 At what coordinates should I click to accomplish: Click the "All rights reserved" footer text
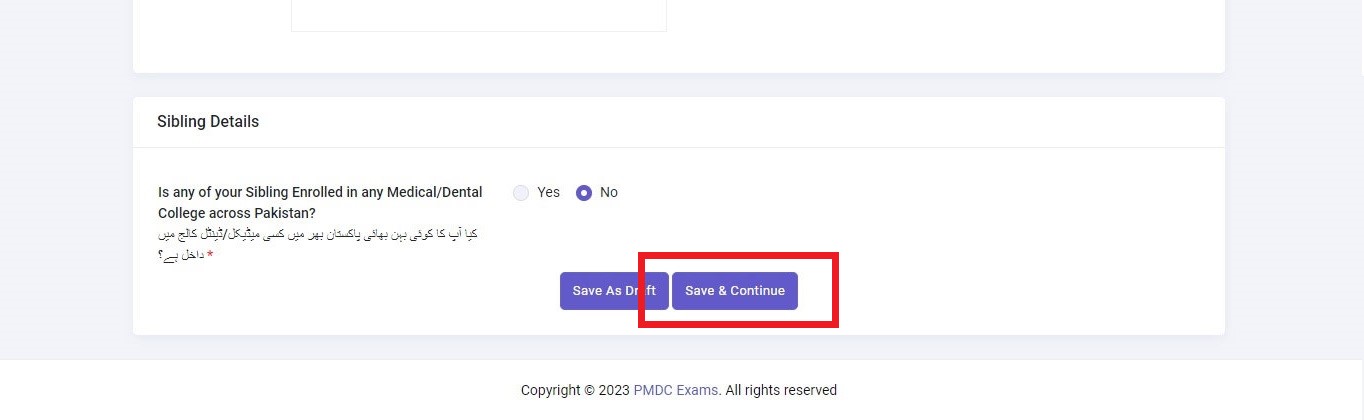781,390
